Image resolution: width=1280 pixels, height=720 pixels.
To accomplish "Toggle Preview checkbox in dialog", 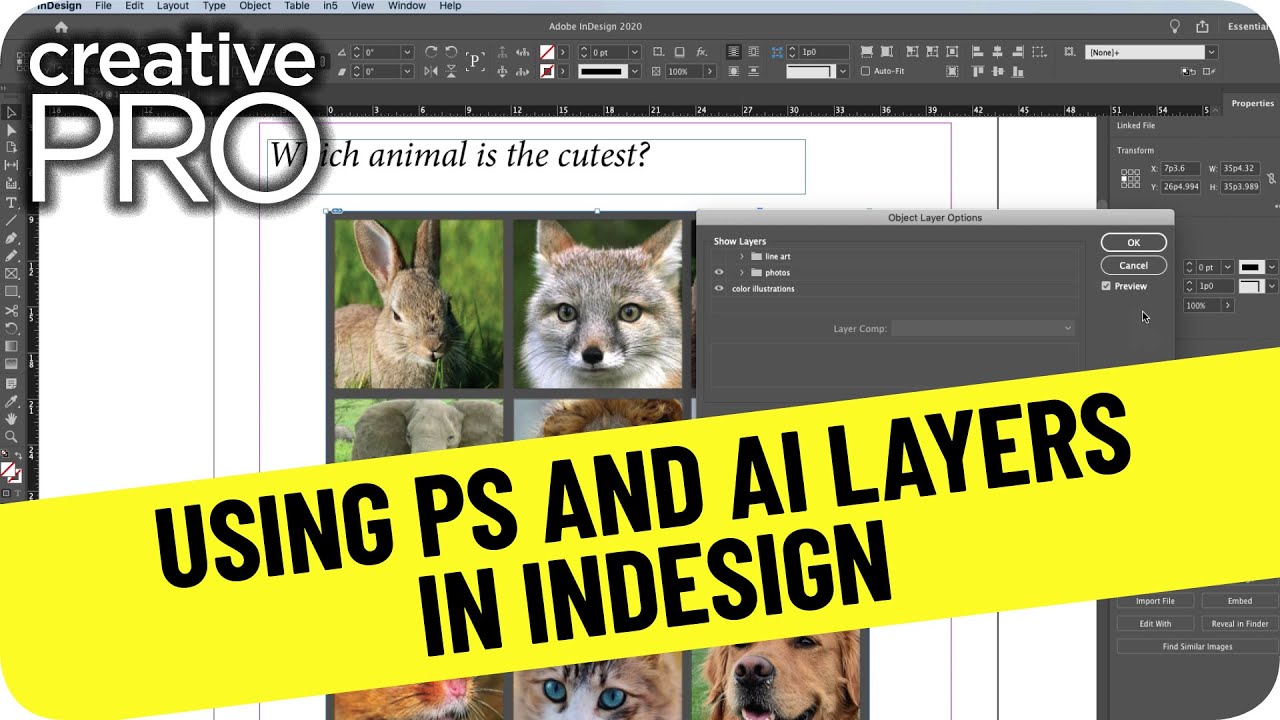I will (1106, 286).
